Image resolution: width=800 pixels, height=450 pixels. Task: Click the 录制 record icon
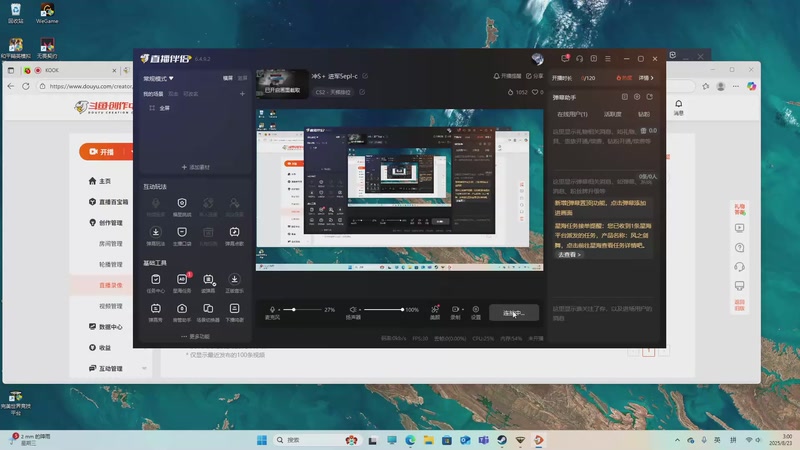(x=454, y=309)
